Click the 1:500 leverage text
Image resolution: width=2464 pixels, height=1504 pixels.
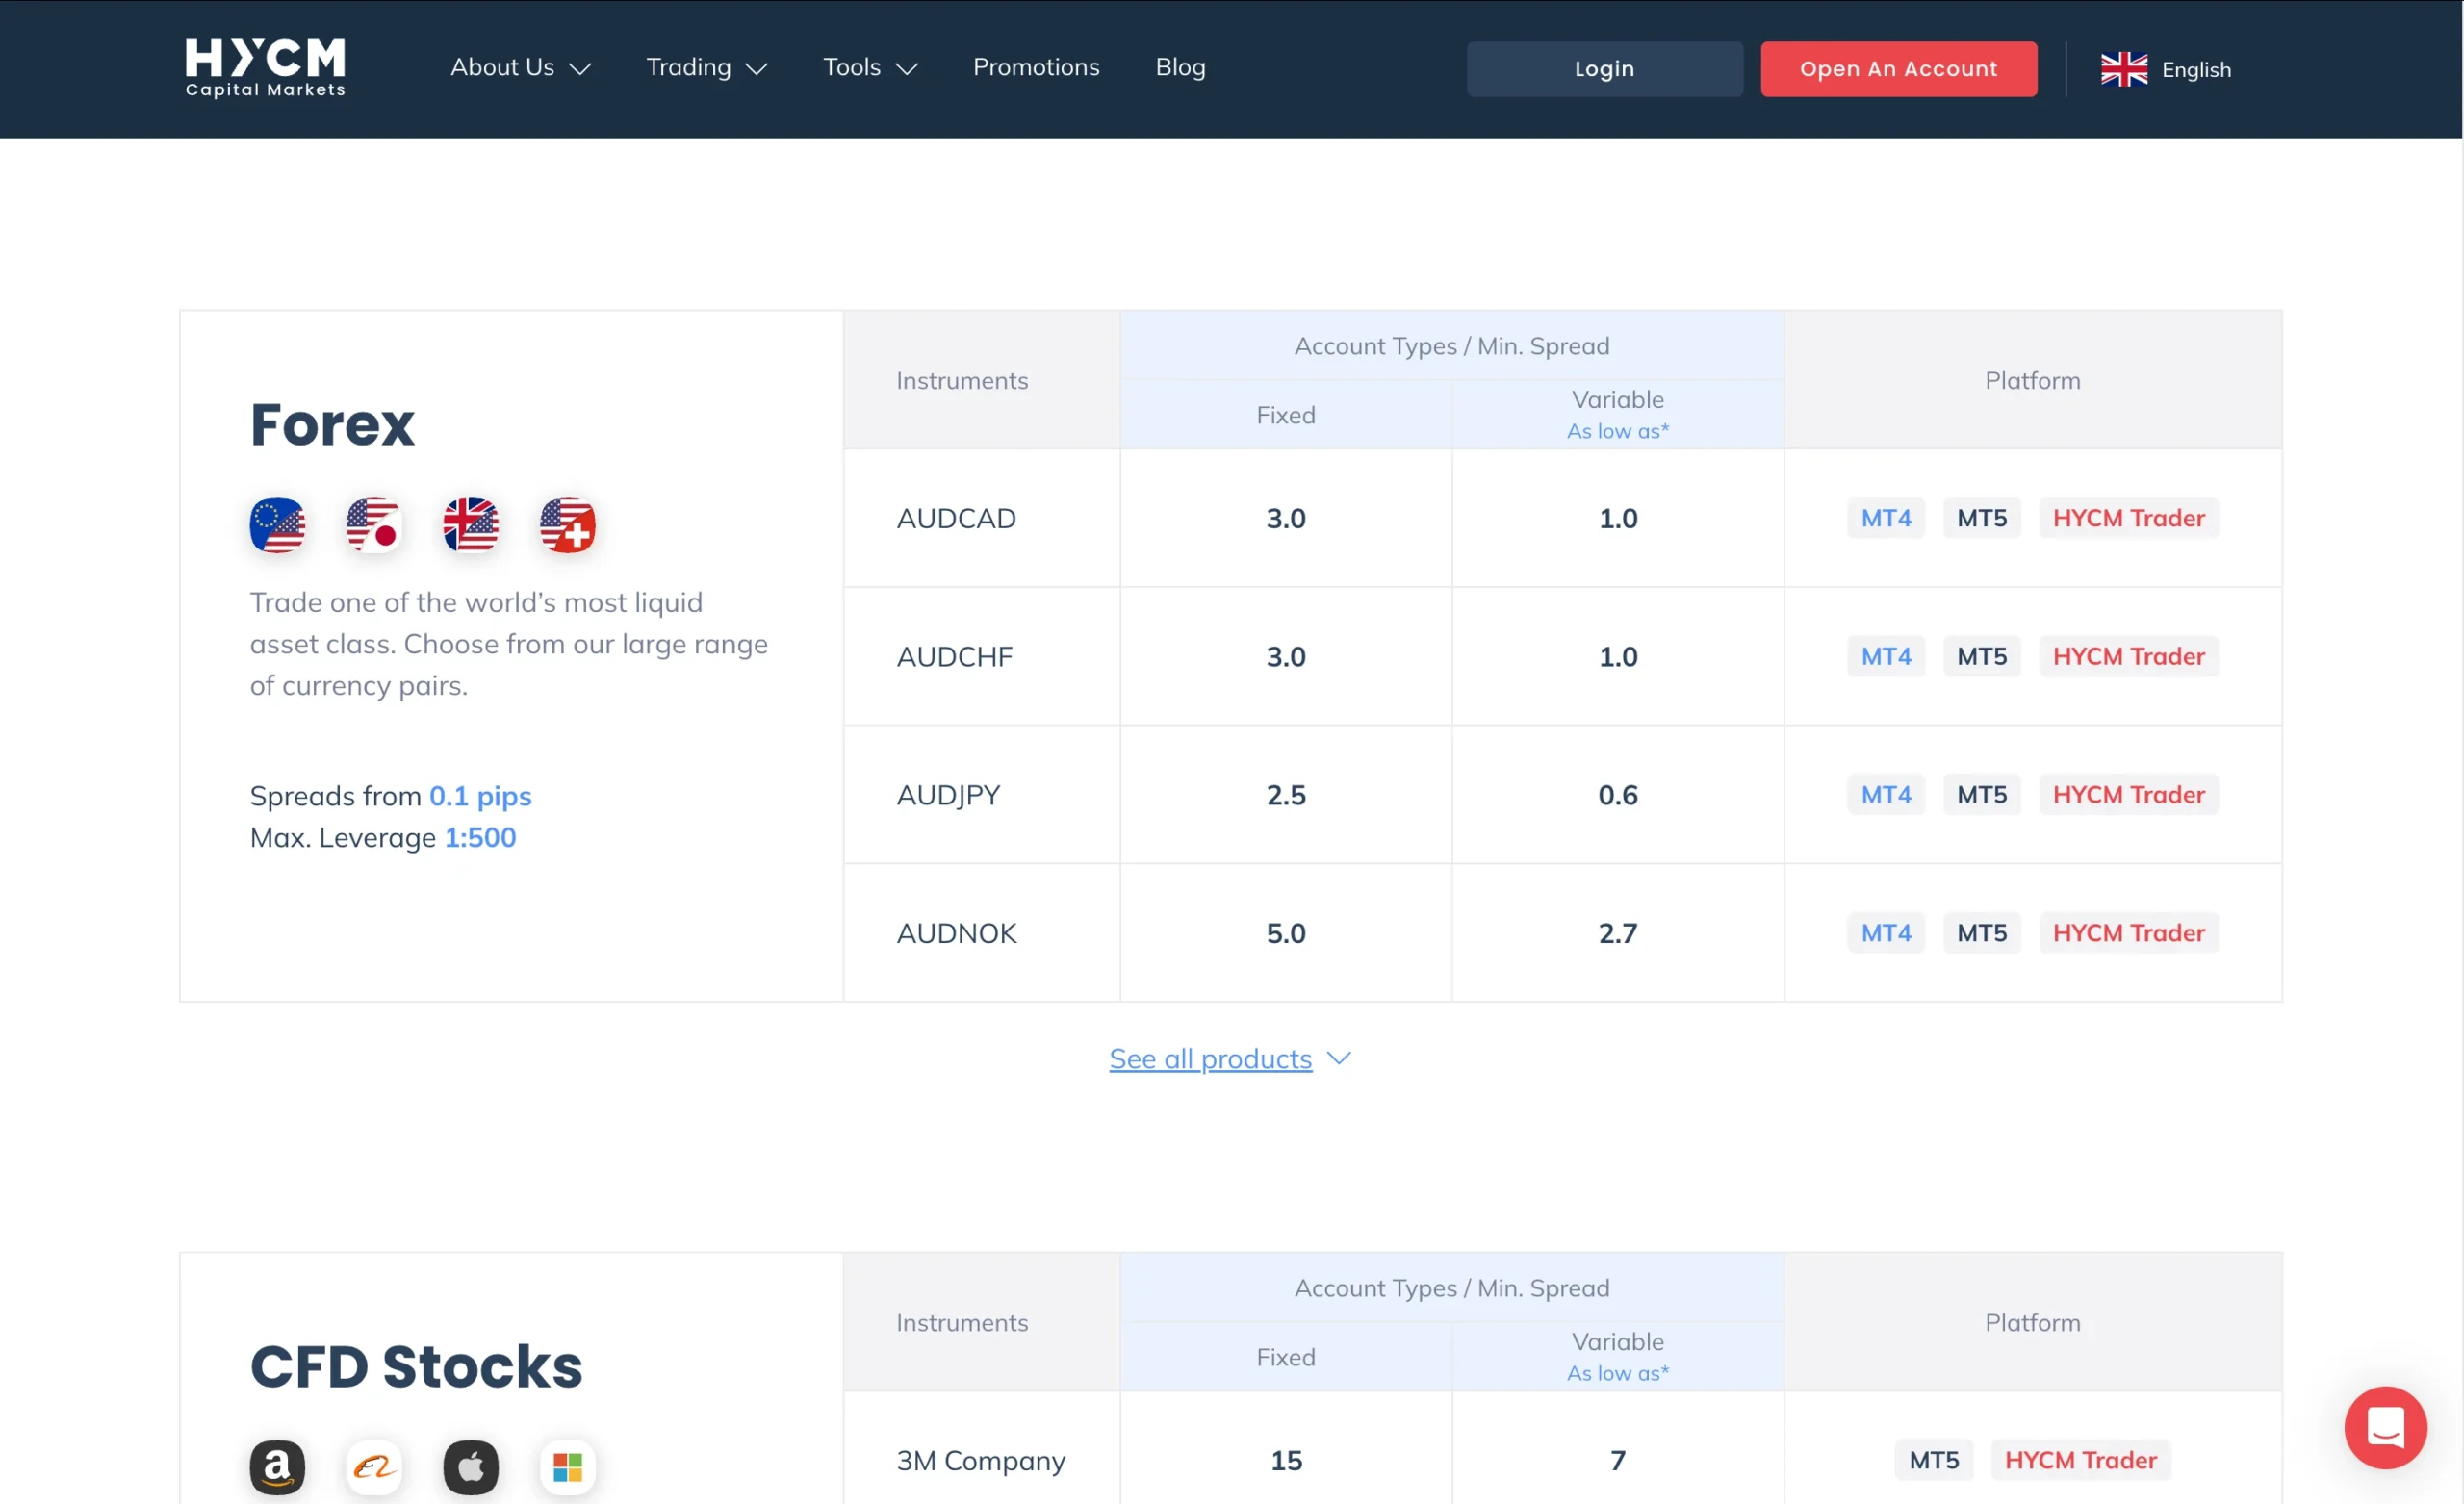click(x=480, y=837)
